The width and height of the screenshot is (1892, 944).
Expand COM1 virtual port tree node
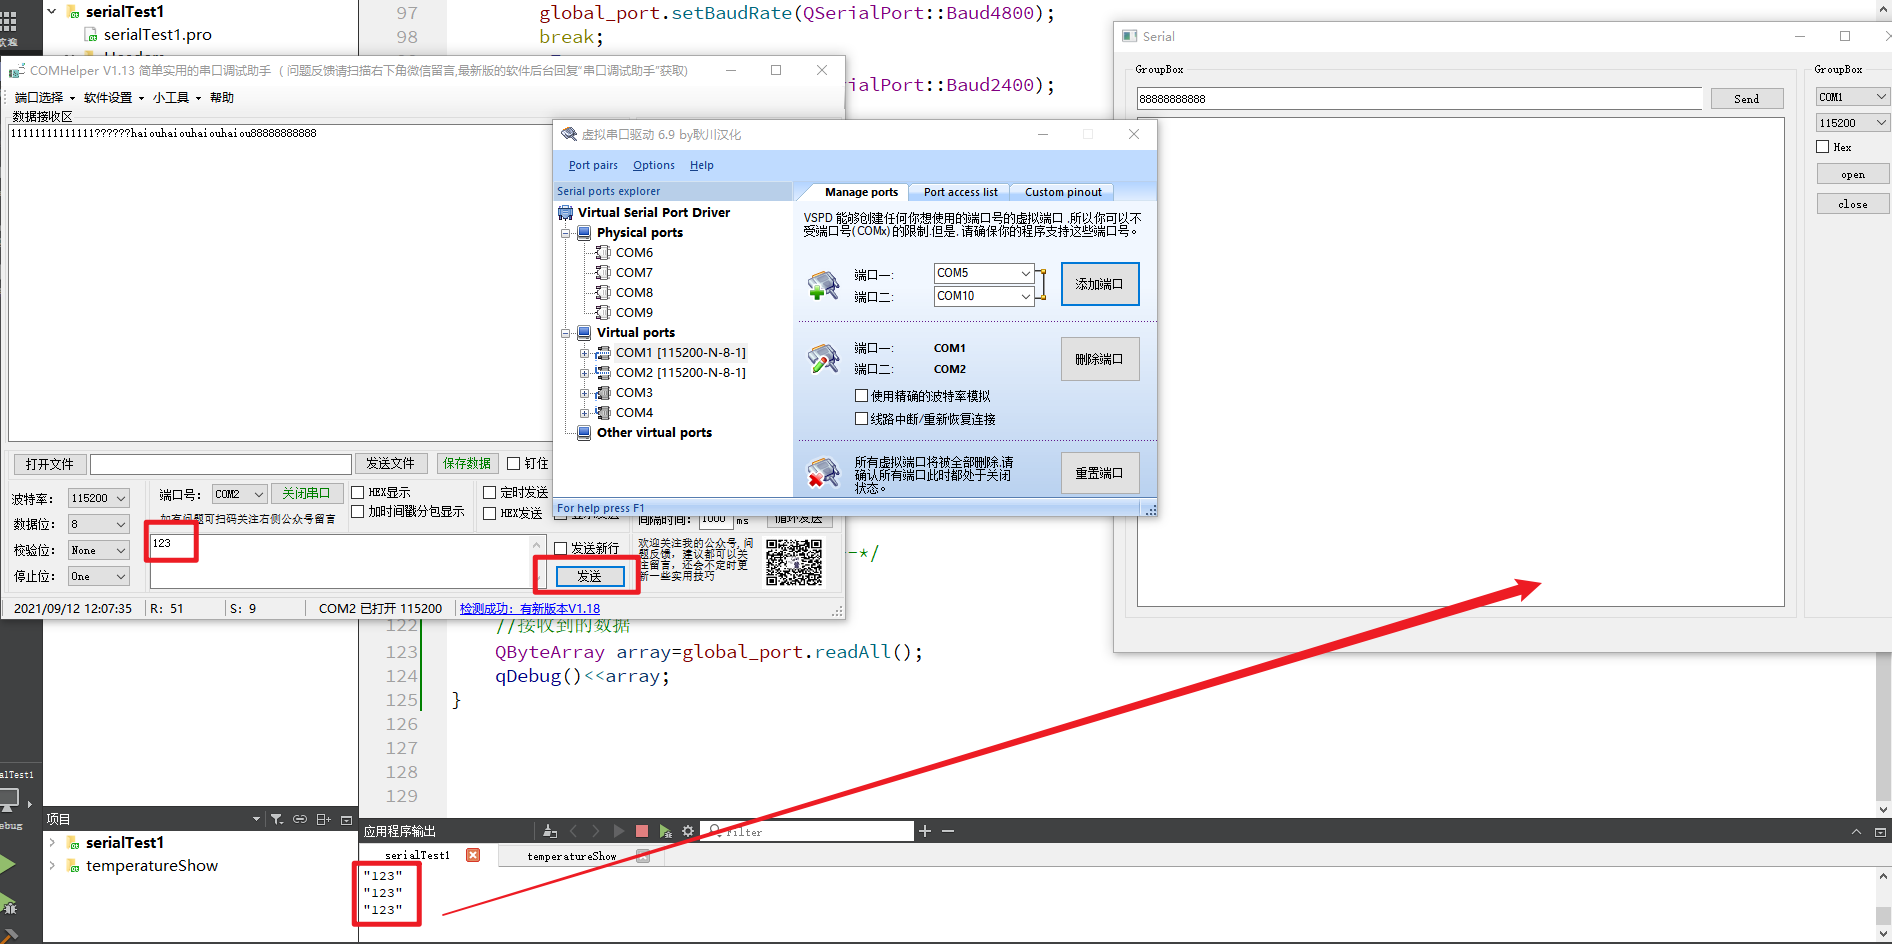coord(584,353)
